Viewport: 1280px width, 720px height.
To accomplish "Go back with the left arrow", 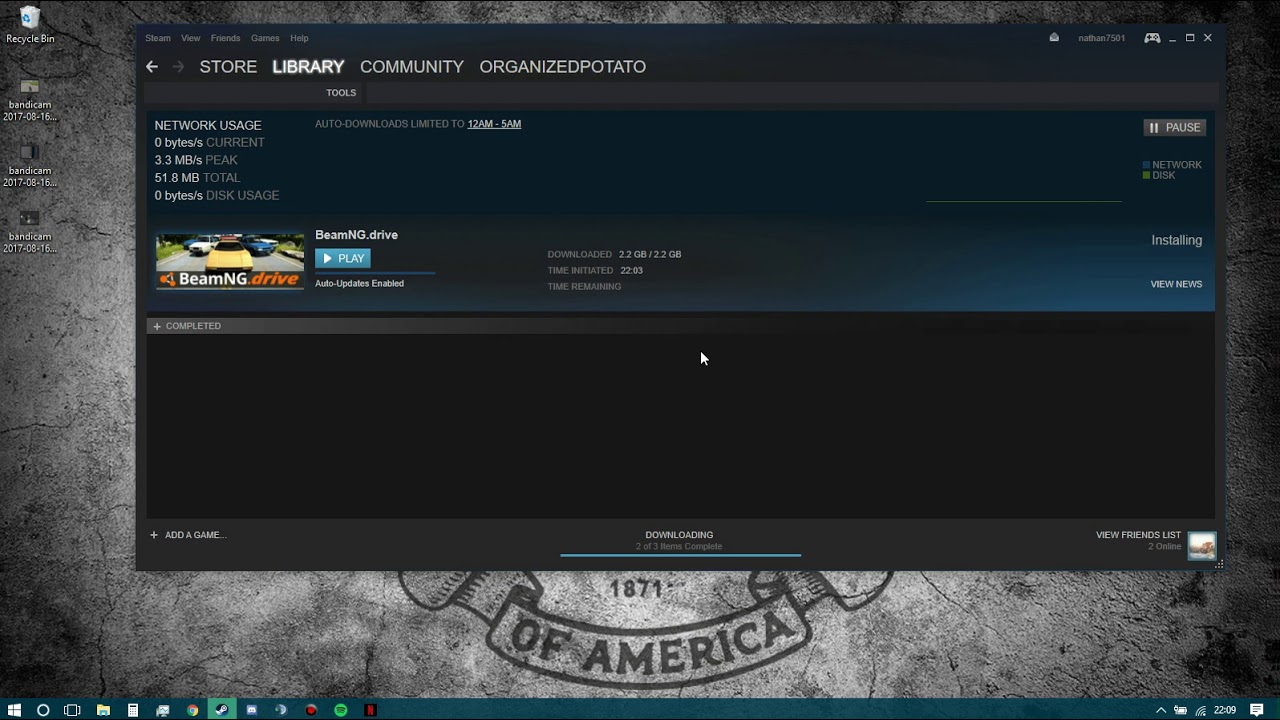I will pyautogui.click(x=152, y=67).
